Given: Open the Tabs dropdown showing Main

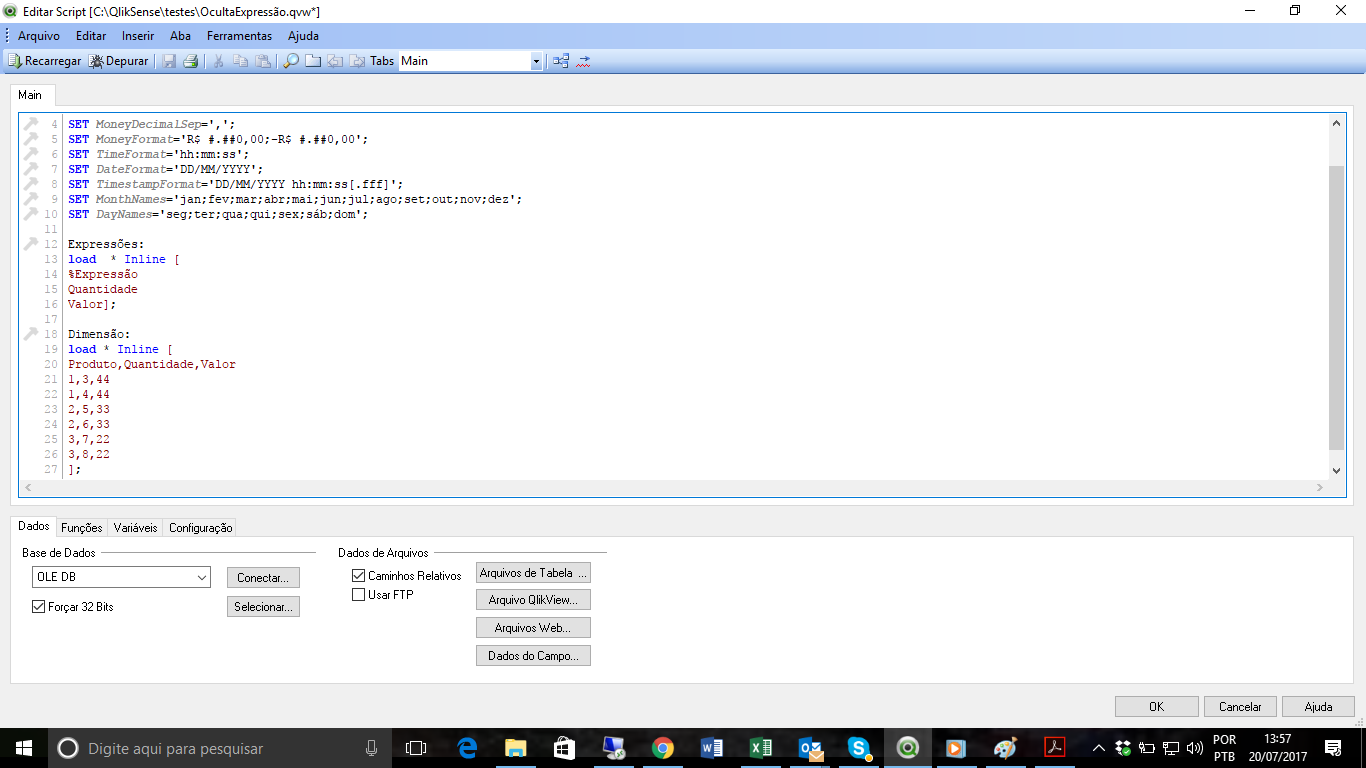Looking at the screenshot, I should (470, 61).
